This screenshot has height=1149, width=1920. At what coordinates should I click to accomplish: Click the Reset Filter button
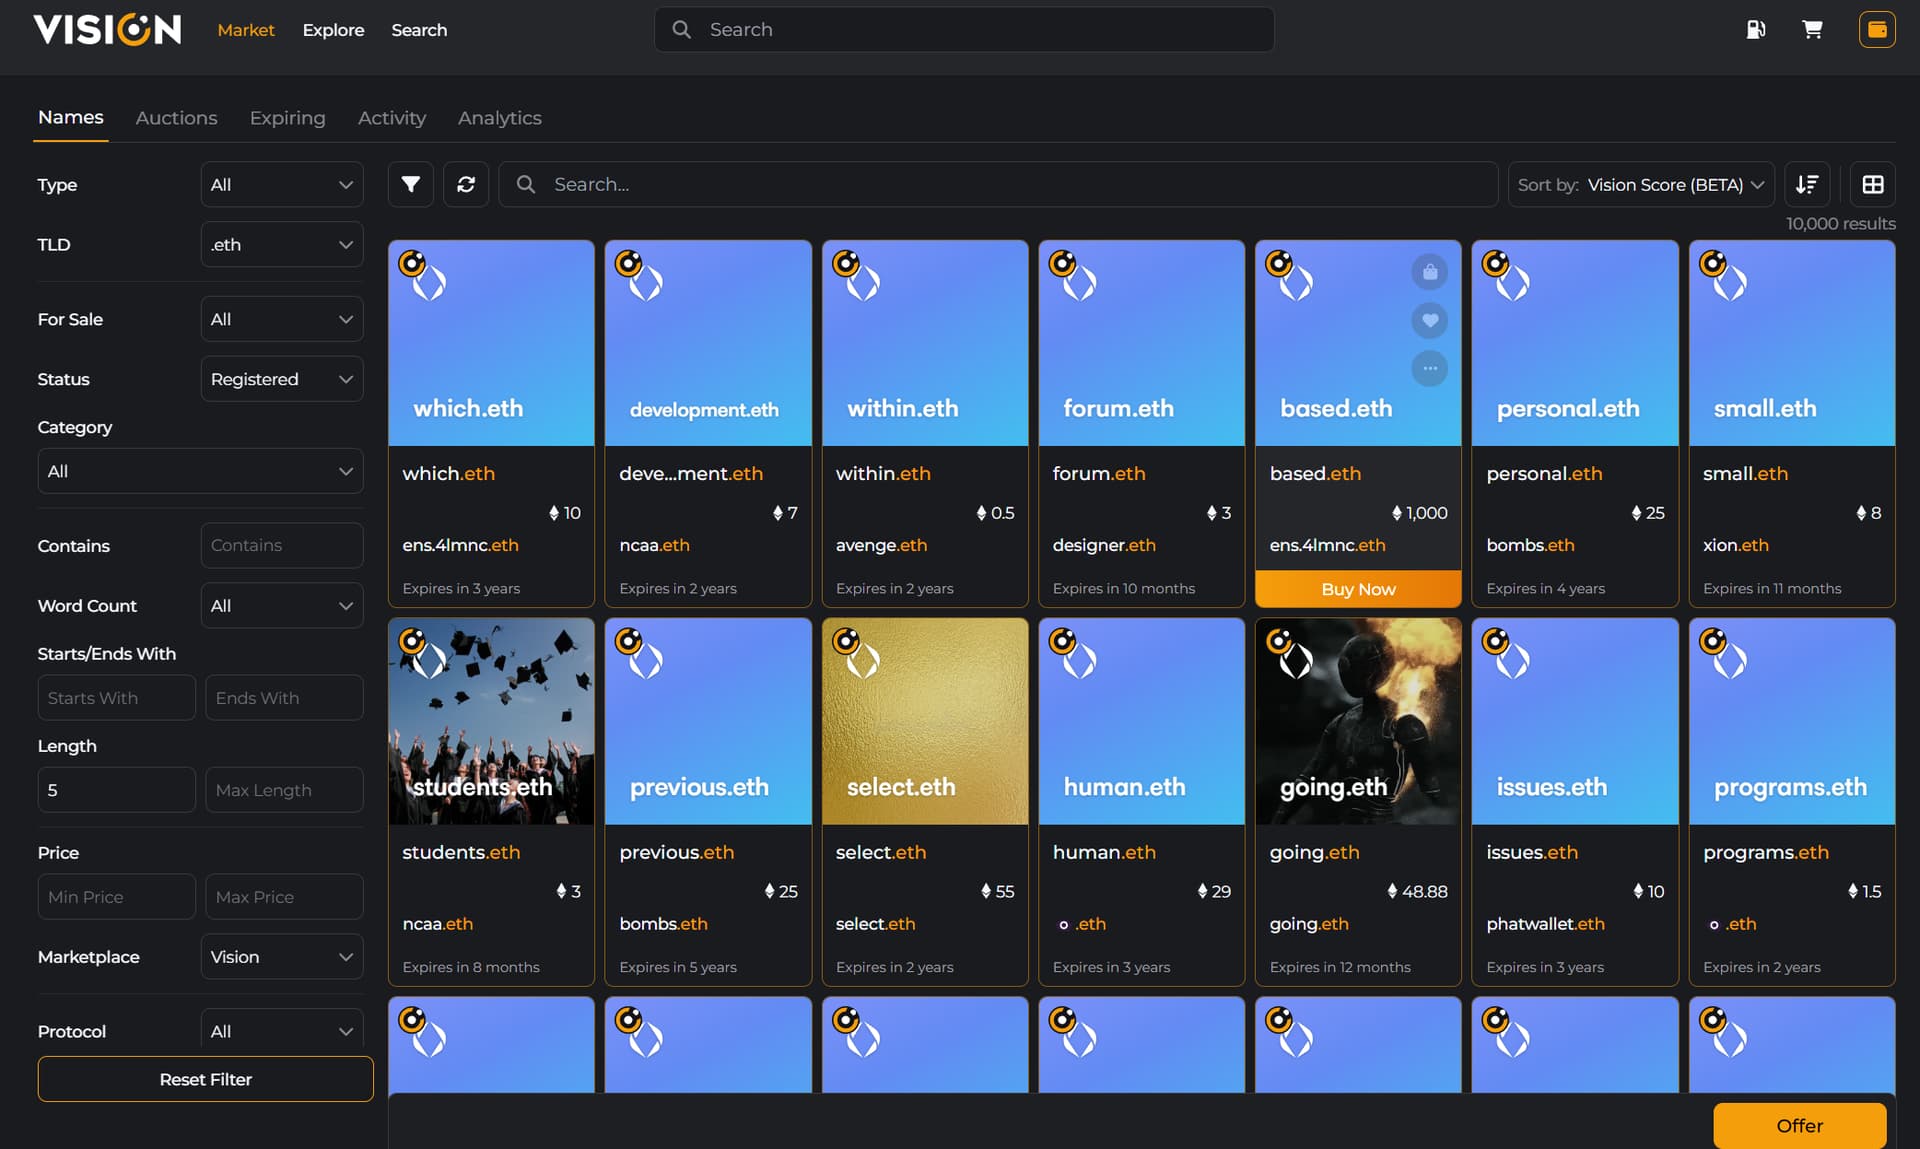coord(205,1079)
